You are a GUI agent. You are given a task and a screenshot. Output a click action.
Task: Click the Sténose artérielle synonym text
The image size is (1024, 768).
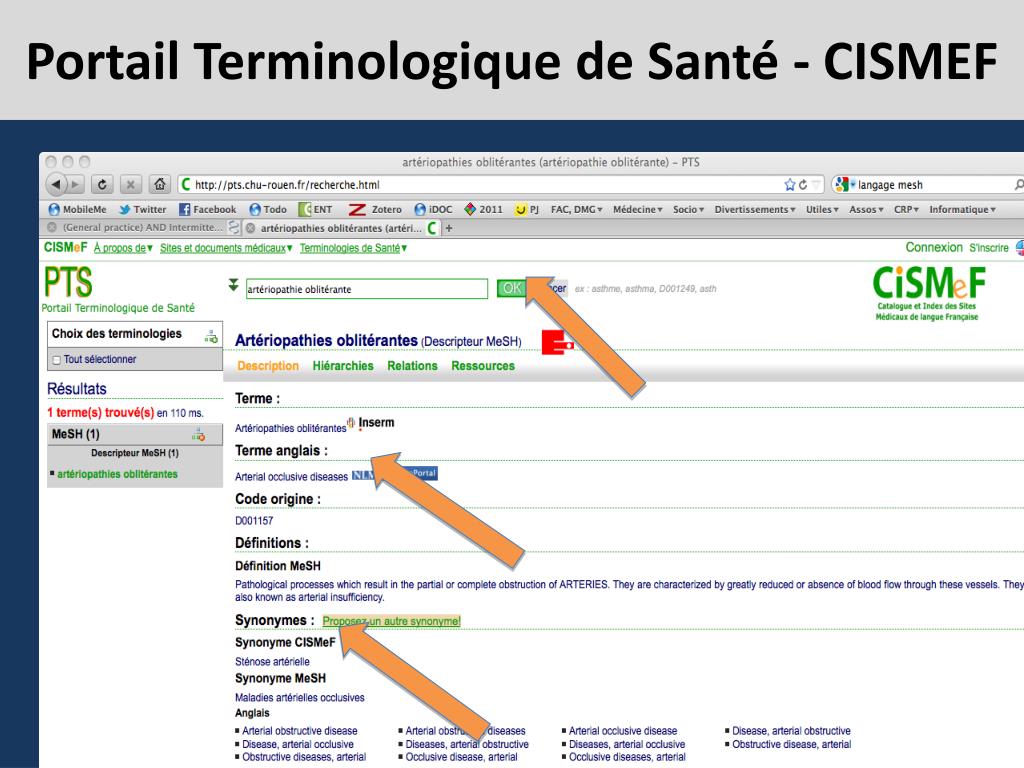pyautogui.click(x=272, y=662)
